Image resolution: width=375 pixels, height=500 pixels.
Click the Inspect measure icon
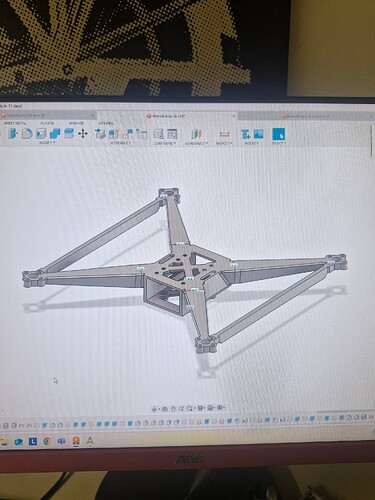tap(224, 135)
